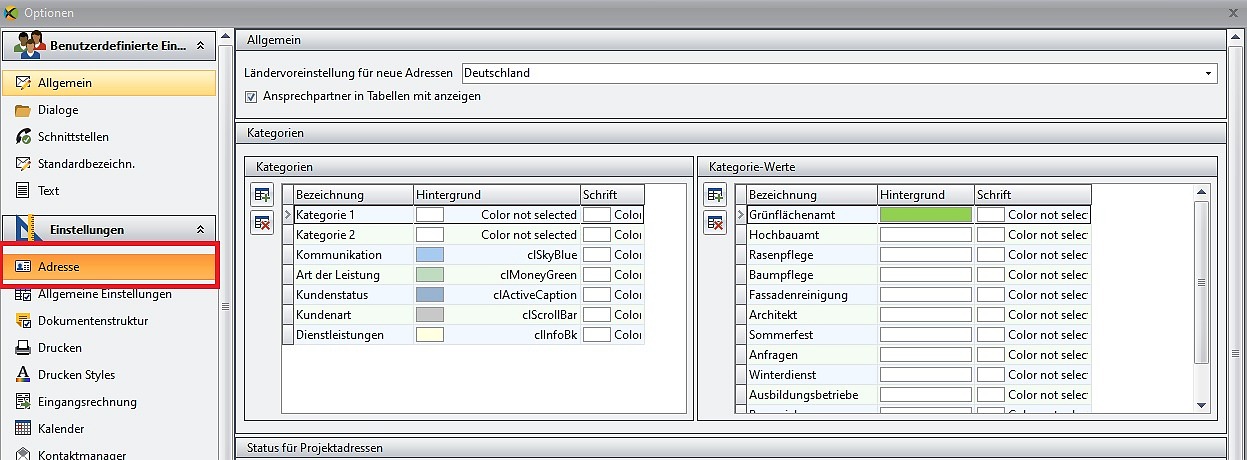Click the Kundenart clScrollBar swatch
1247x460 pixels.
430,315
